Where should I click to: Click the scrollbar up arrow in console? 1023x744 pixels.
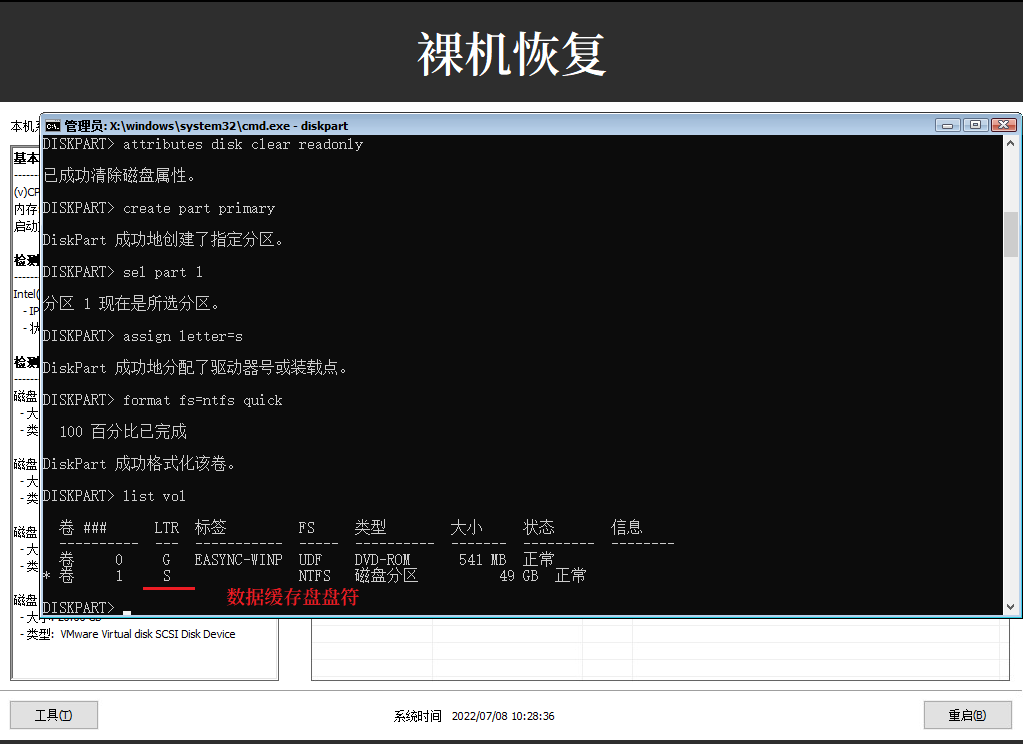coord(1011,145)
